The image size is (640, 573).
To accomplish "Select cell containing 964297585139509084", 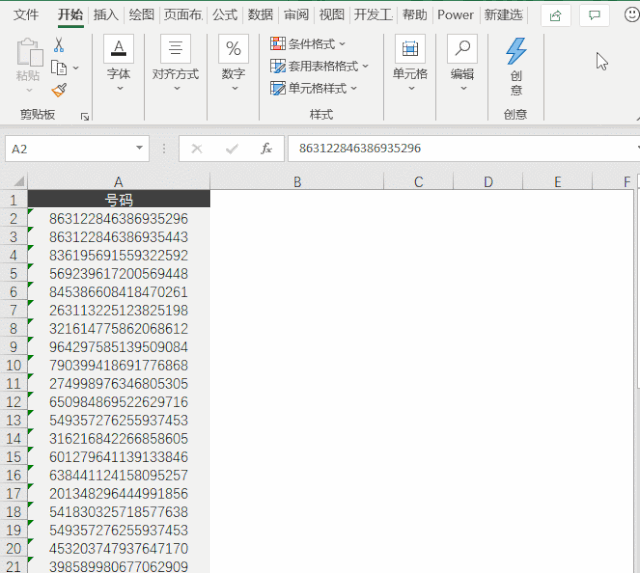I will tap(119, 347).
